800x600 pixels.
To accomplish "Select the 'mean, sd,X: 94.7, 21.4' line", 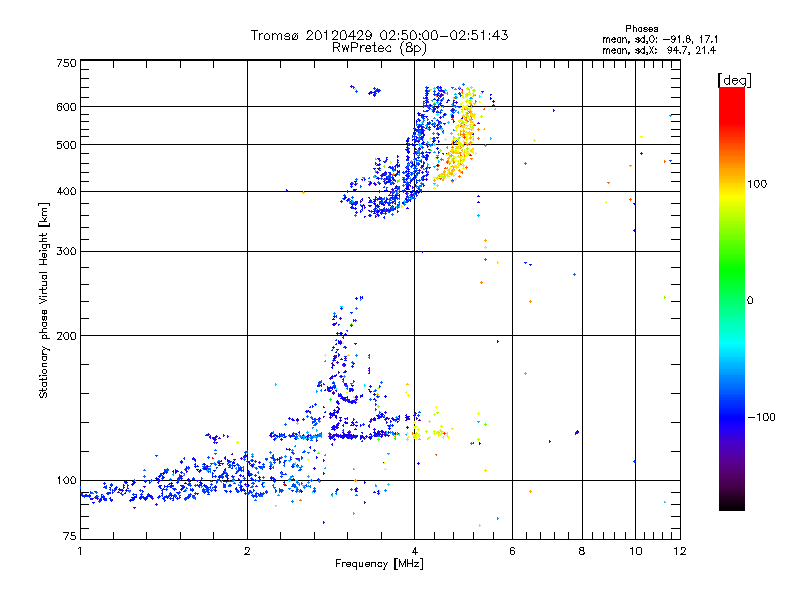I will [659, 50].
